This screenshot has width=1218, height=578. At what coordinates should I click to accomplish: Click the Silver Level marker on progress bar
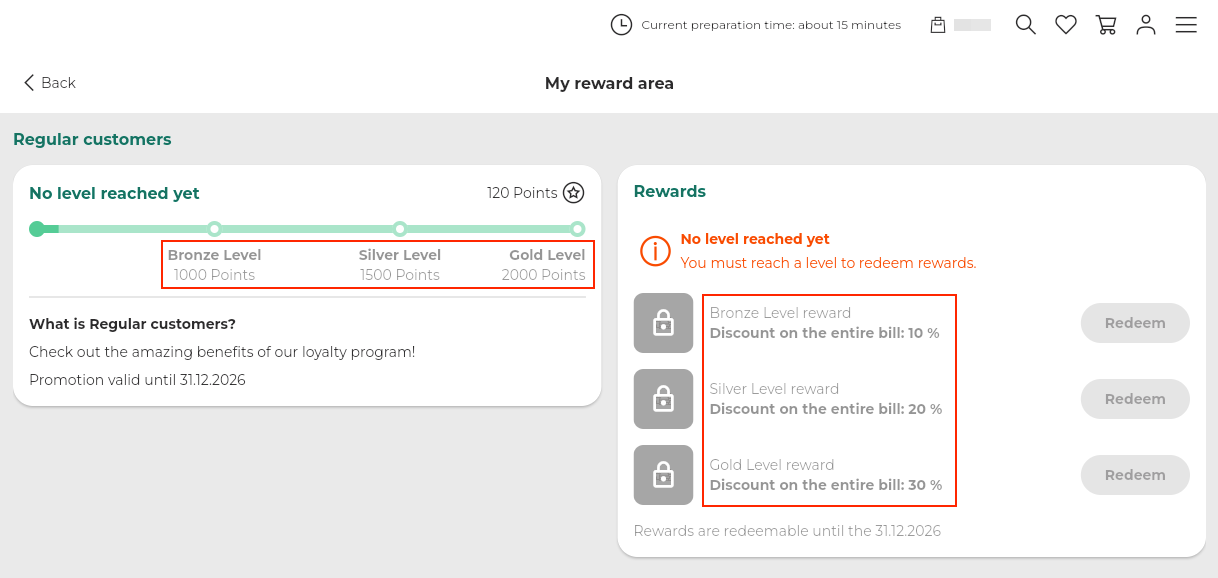400,229
